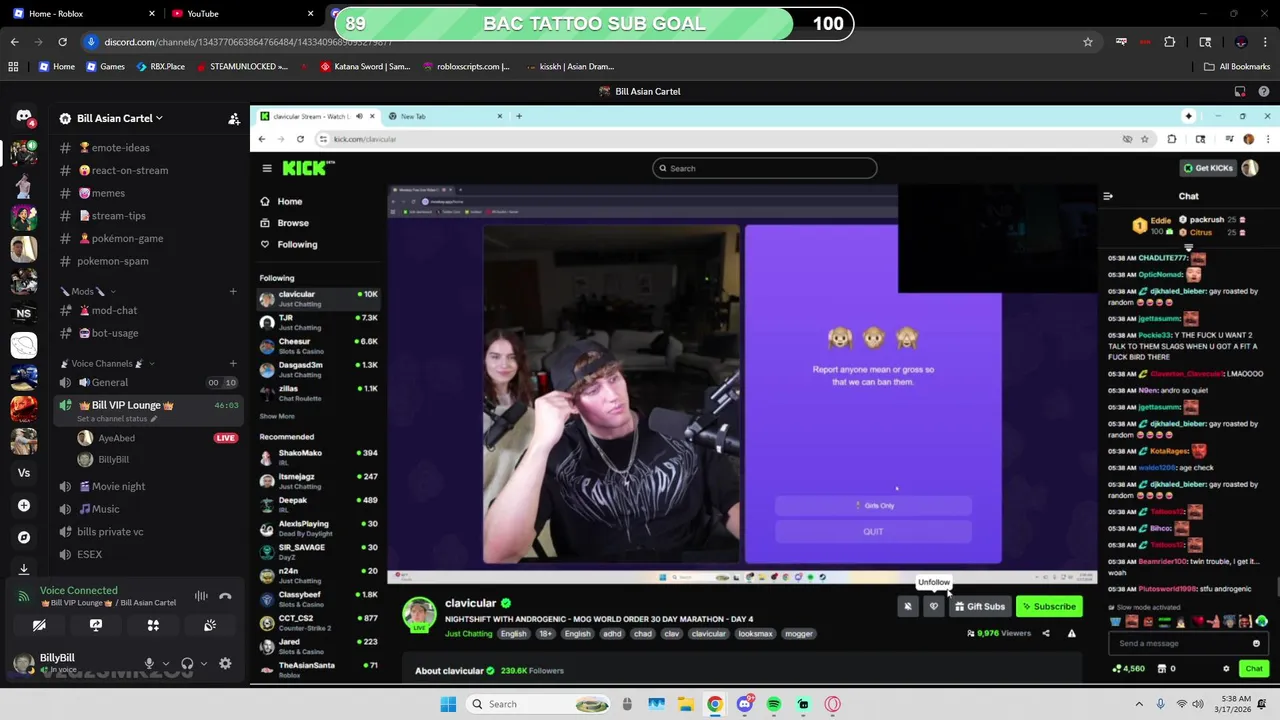Disconnect from voice channel

(225, 596)
